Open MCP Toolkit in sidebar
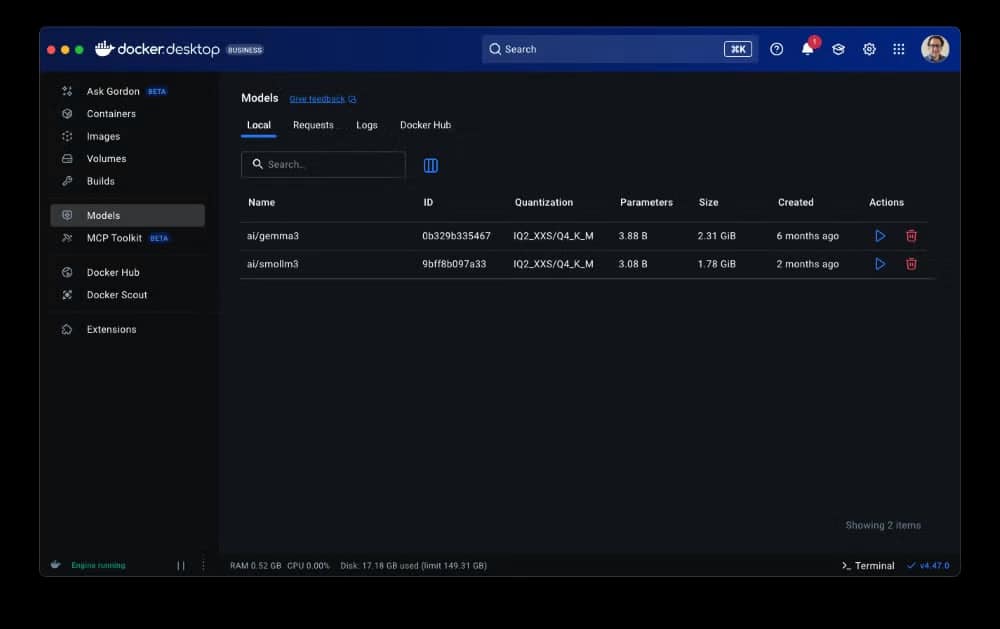The height and width of the screenshot is (629, 1000). point(113,238)
